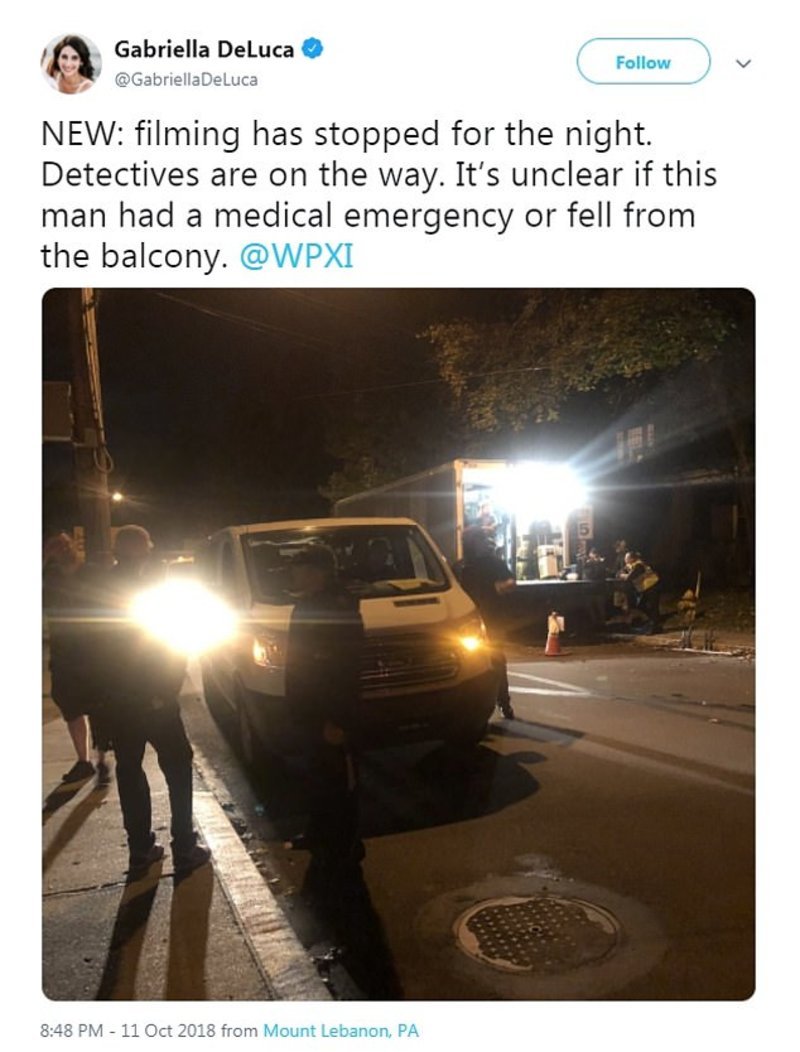Click the orange traffic cone in photo
The width and height of the screenshot is (800, 1052).
tap(554, 633)
